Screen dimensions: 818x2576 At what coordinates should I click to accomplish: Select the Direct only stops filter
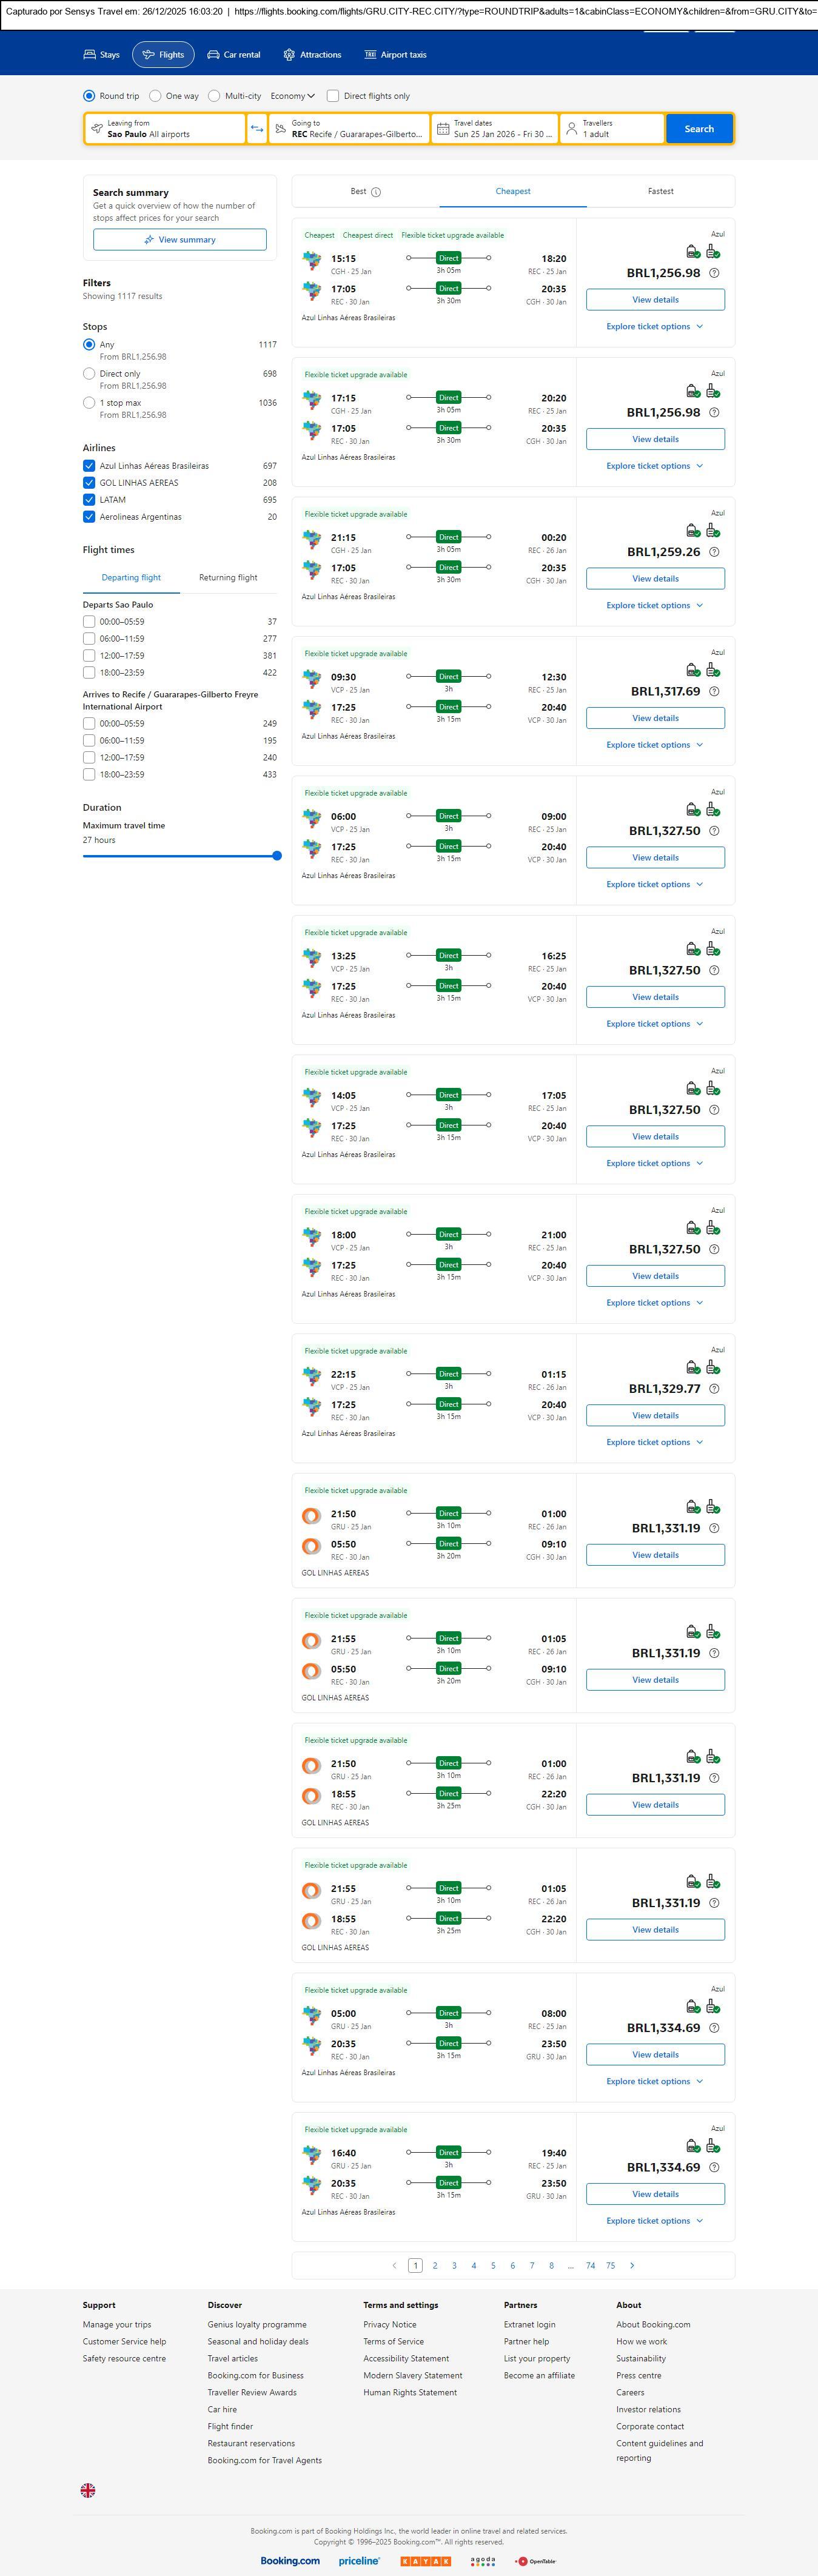tap(89, 374)
